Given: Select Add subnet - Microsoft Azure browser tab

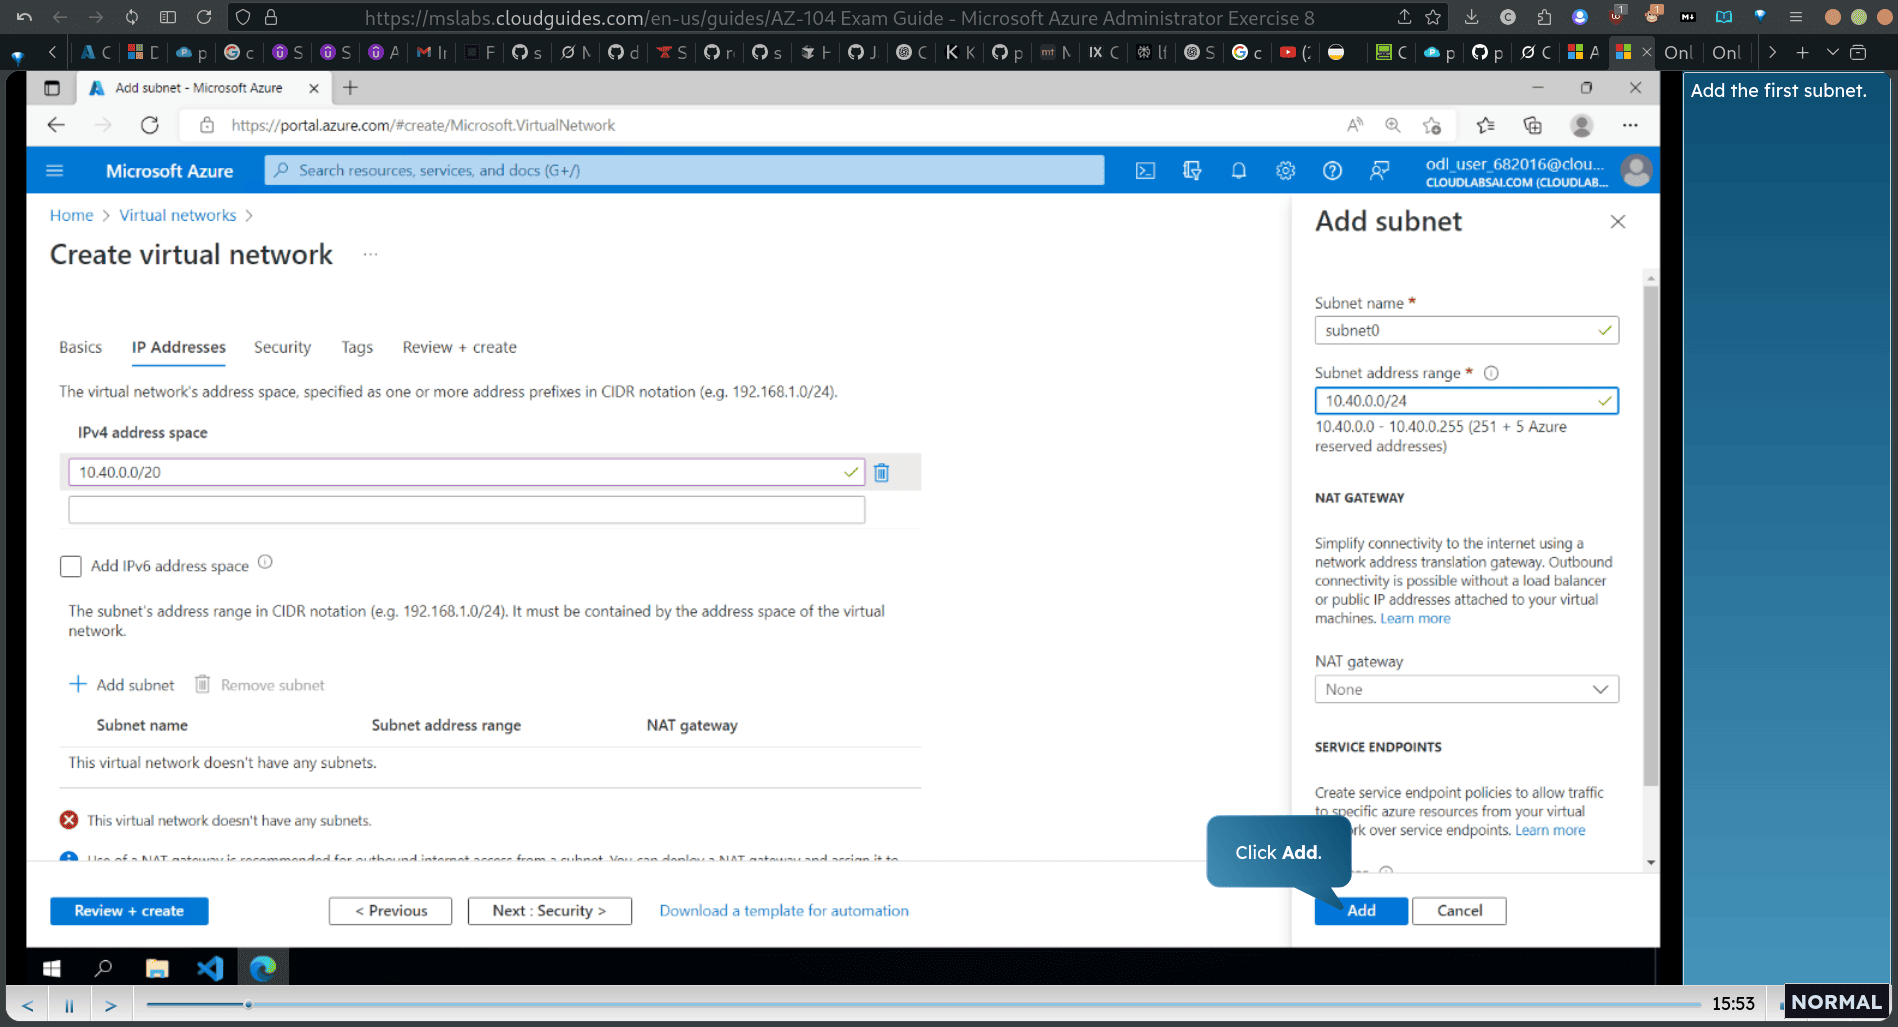Looking at the screenshot, I should click(200, 88).
